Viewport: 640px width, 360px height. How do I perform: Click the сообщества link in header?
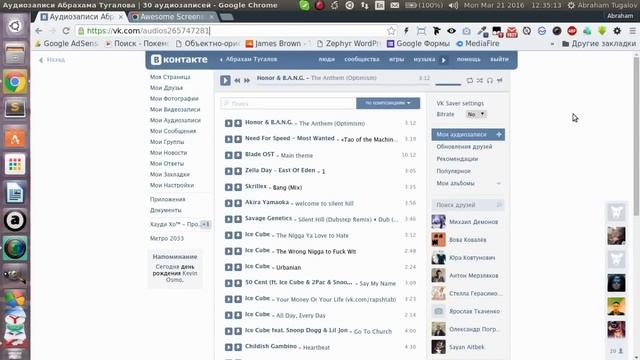click(362, 59)
